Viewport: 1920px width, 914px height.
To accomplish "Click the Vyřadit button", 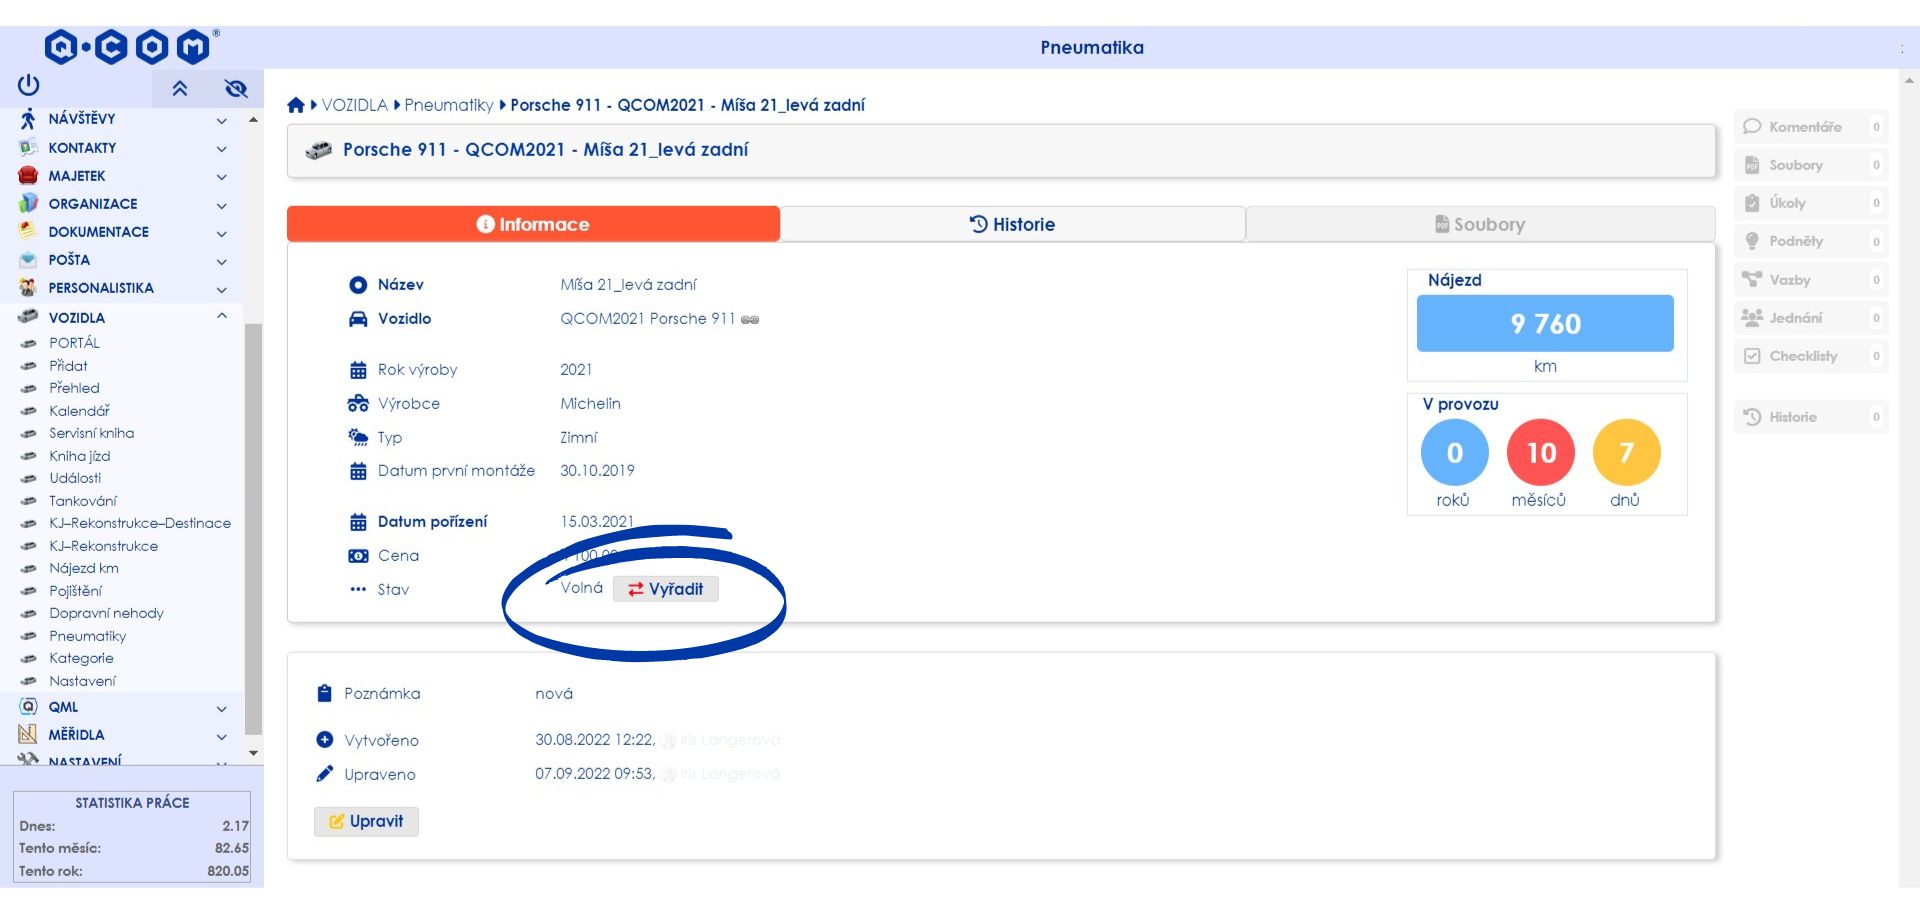I will 666,589.
